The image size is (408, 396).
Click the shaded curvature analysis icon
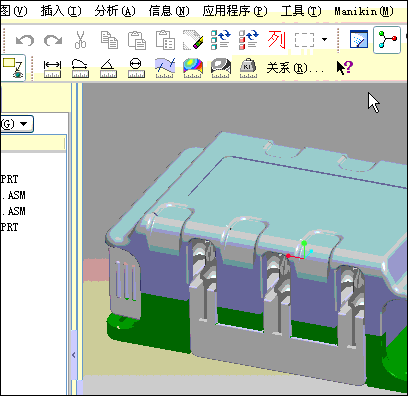193,68
